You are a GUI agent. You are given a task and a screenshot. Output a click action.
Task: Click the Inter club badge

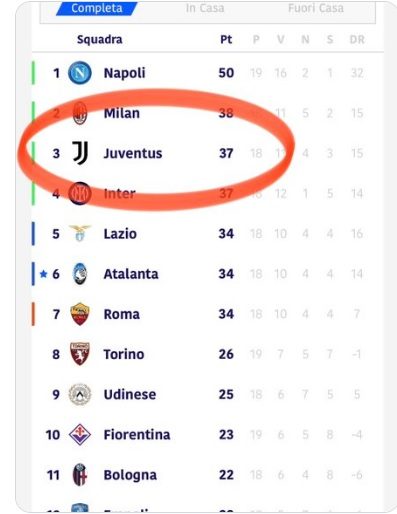pyautogui.click(x=80, y=193)
